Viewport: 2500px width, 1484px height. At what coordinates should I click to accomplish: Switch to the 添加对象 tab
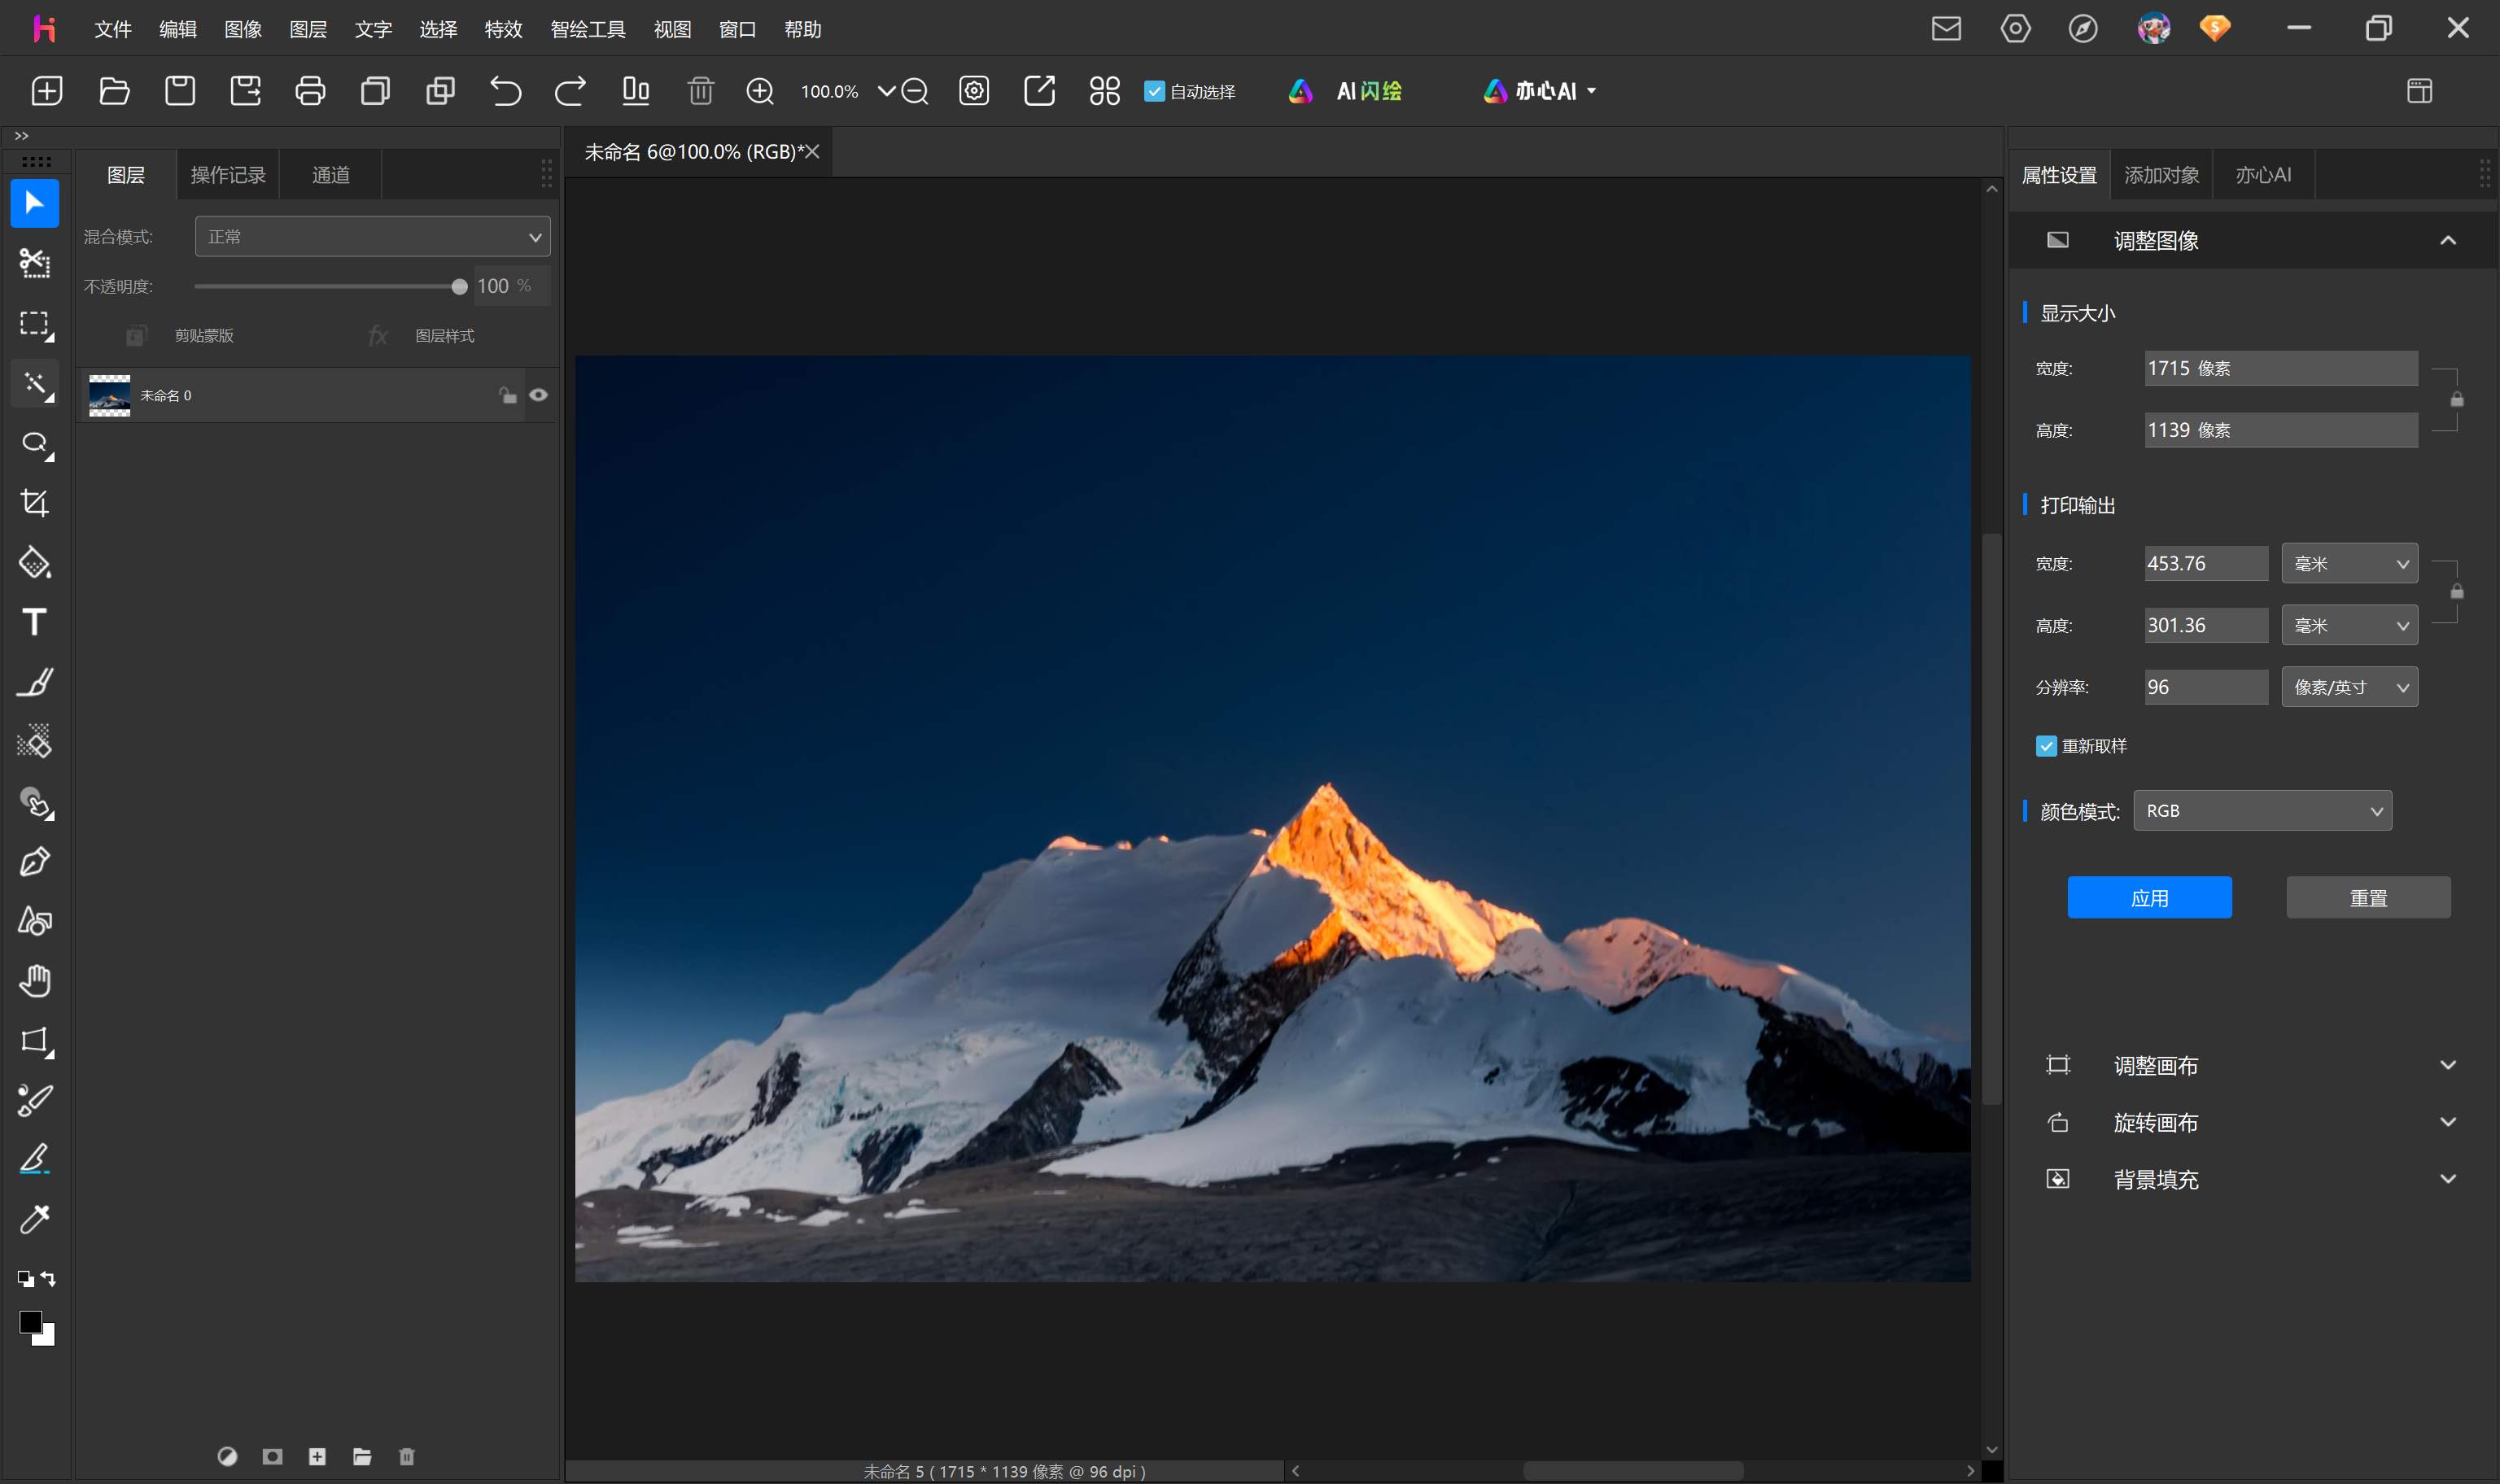tap(2161, 175)
